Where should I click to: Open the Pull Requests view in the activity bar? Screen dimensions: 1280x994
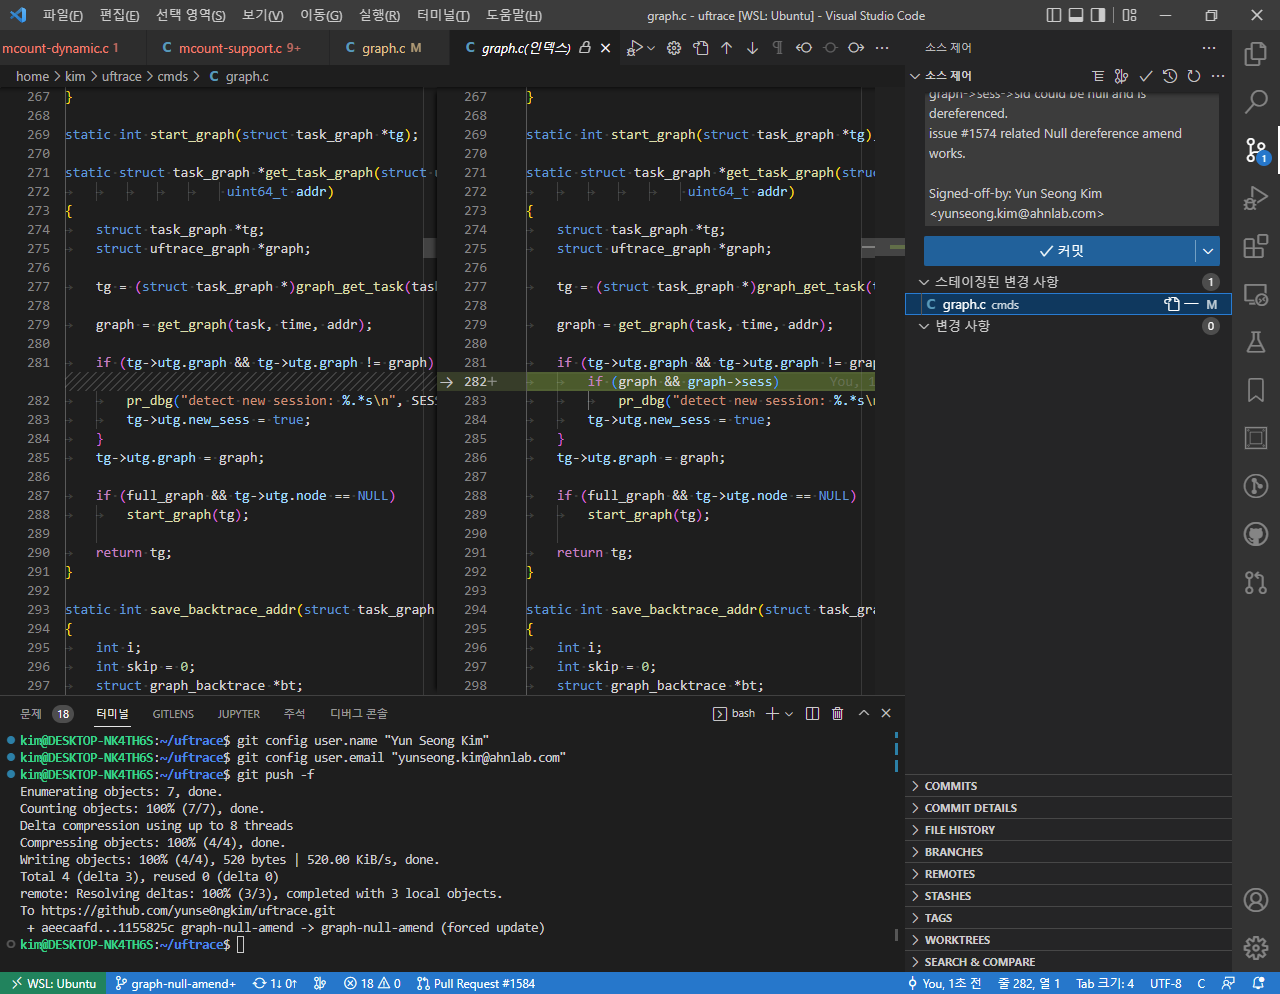pyautogui.click(x=1256, y=582)
